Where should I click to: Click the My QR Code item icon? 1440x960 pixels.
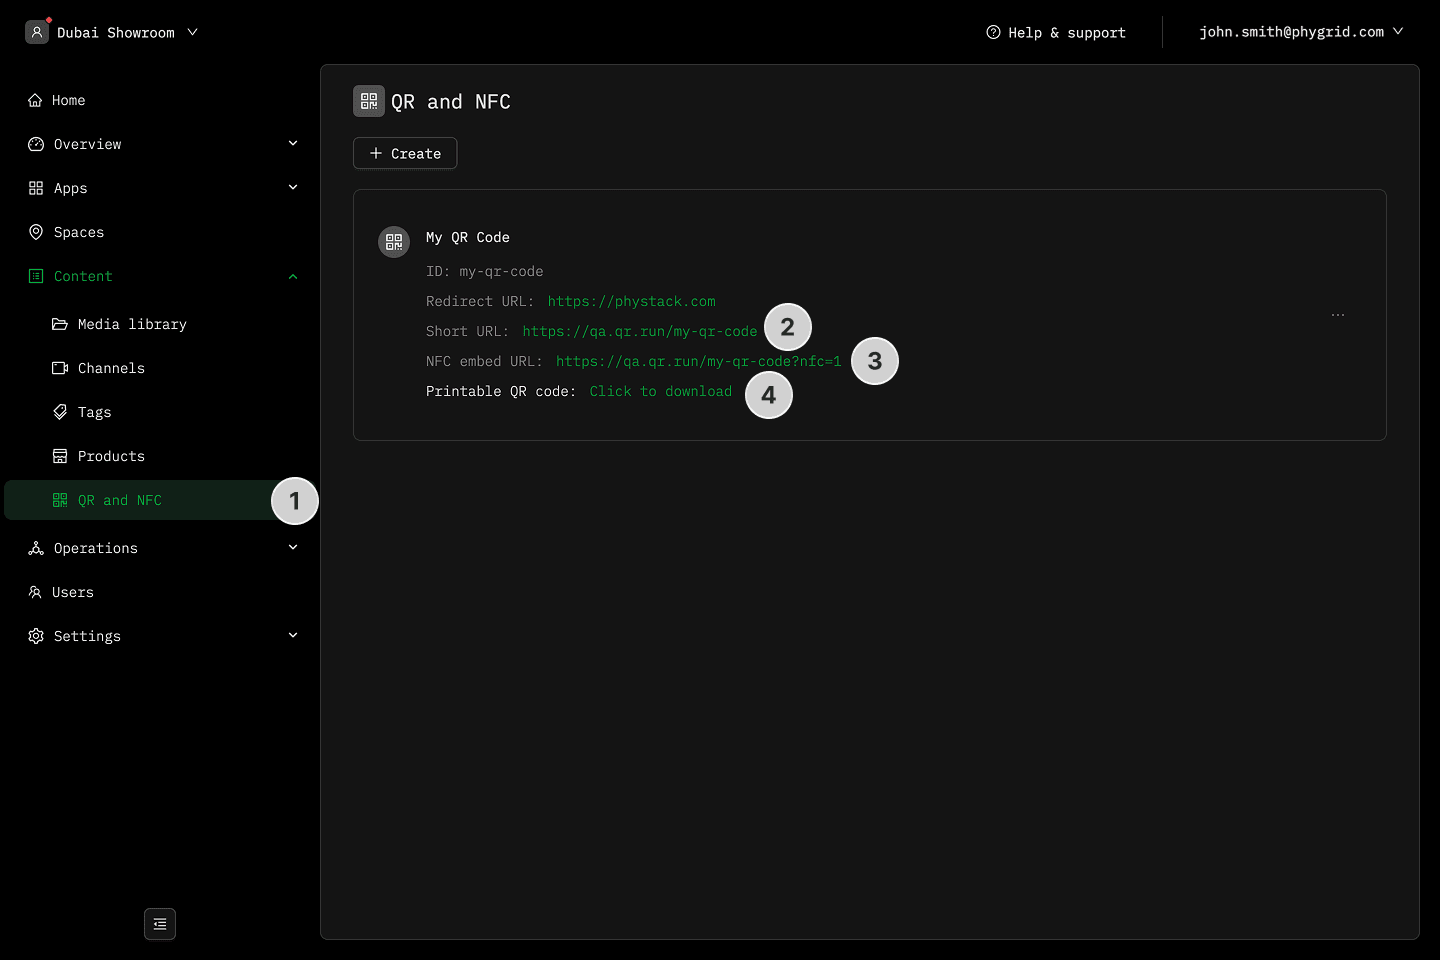(x=394, y=242)
